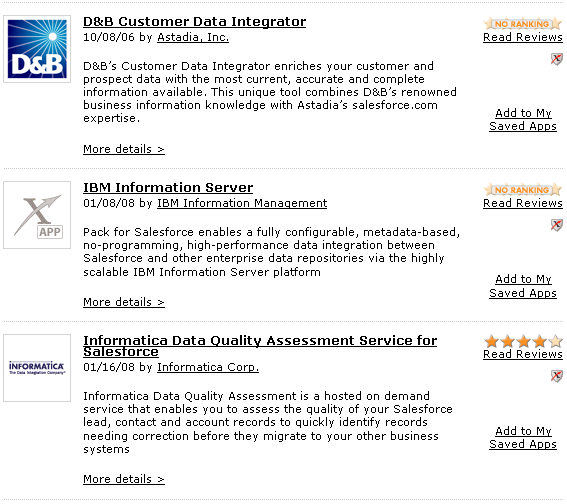
Task: Click the small icon below D&B's Read Reviews
Action: click(x=557, y=59)
